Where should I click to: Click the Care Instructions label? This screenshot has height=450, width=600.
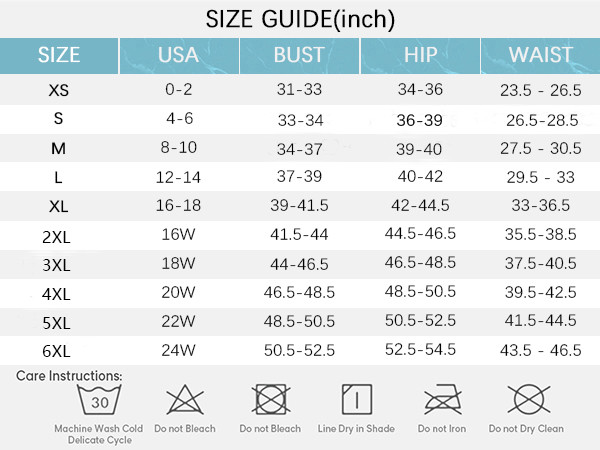(69, 376)
